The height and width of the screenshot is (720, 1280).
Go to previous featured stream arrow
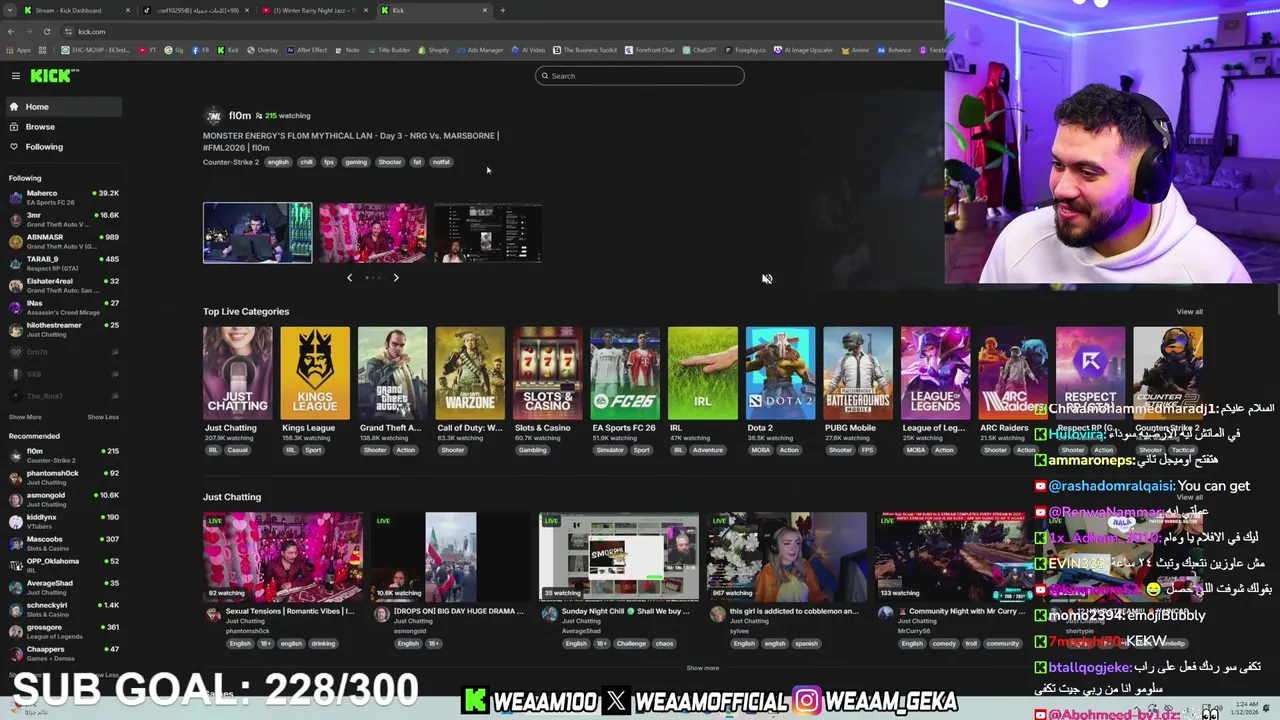pyautogui.click(x=349, y=277)
